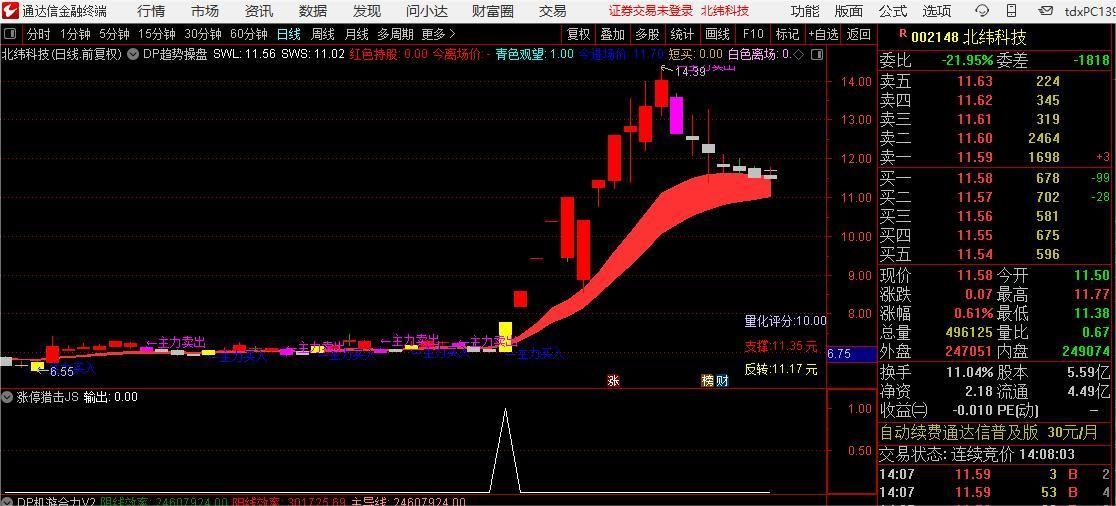Viewport: 1116px width, 506px height.
Task: Click the 返回 back button
Action: pyautogui.click(x=859, y=34)
